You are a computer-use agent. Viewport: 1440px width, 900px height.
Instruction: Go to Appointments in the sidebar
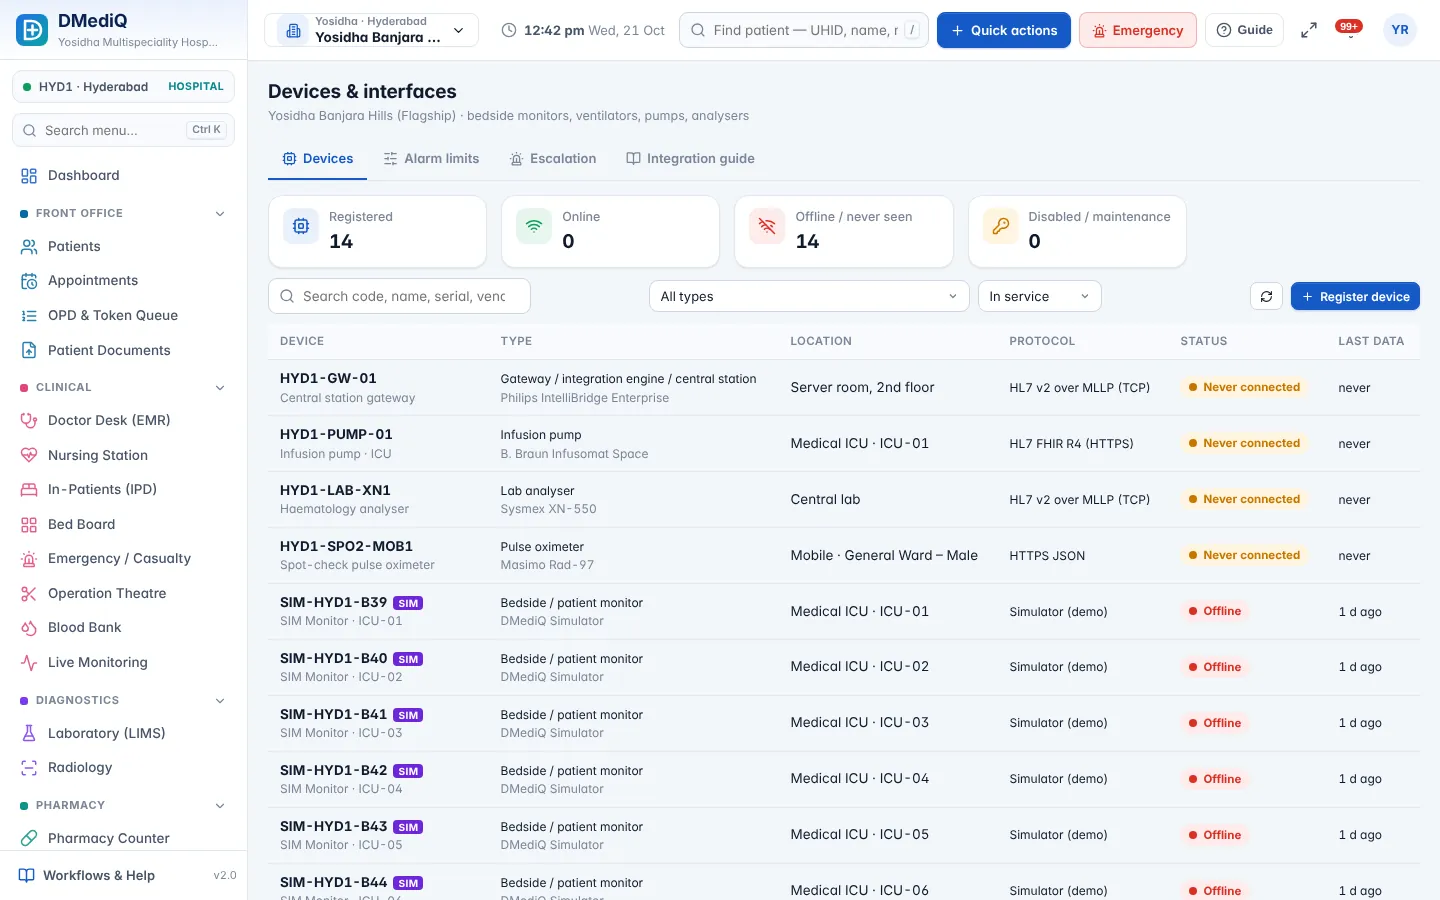[124, 281]
